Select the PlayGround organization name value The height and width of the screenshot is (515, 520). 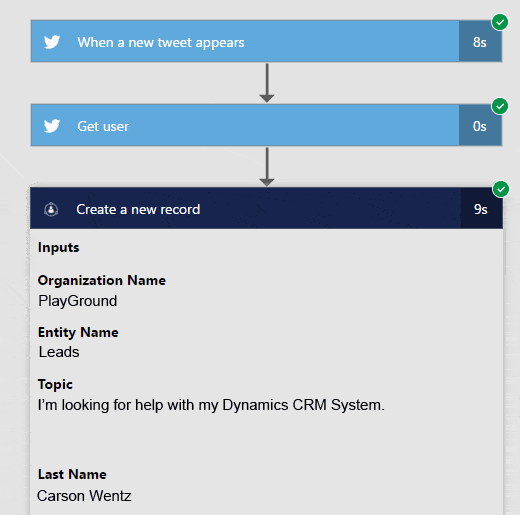click(78, 301)
